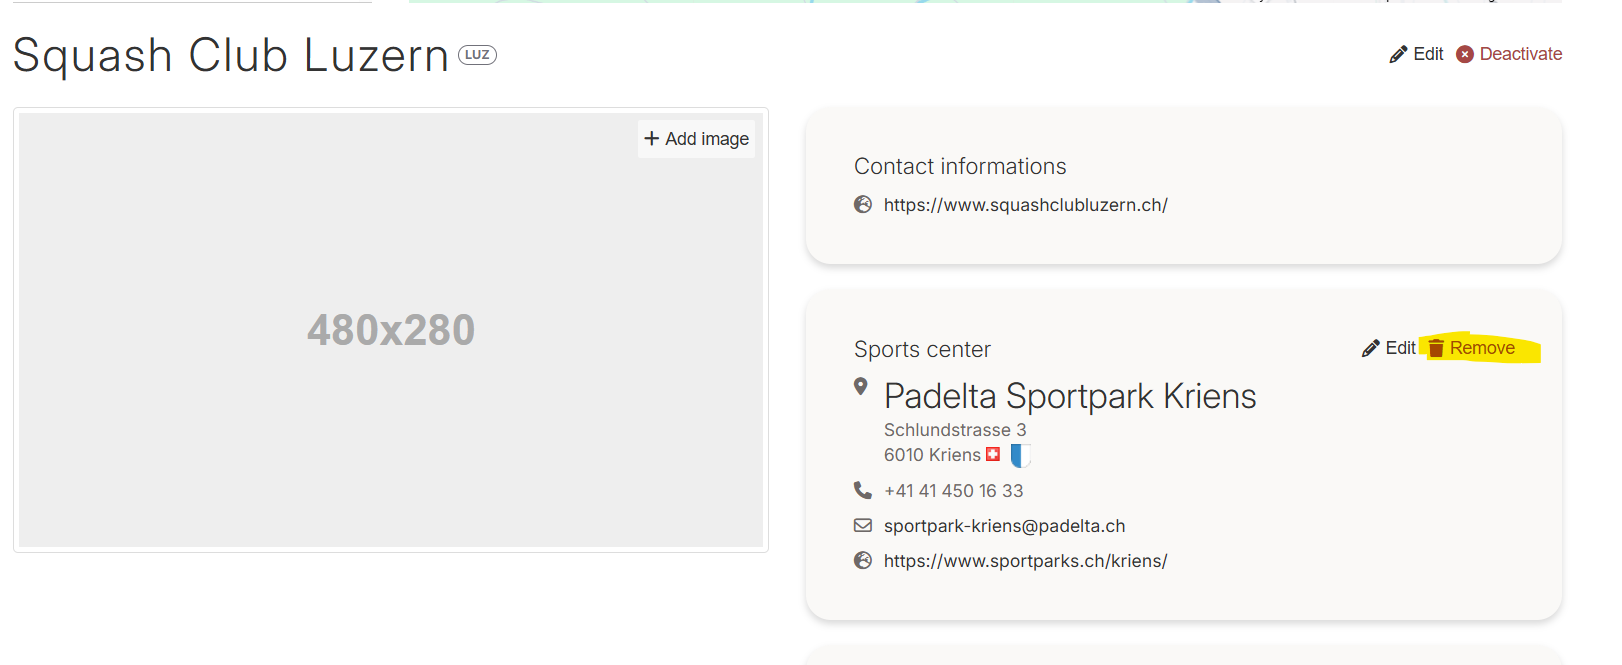Select the phone number +41 41 450 16 33
Viewport: 1622px width, 665px height.
[x=953, y=491]
